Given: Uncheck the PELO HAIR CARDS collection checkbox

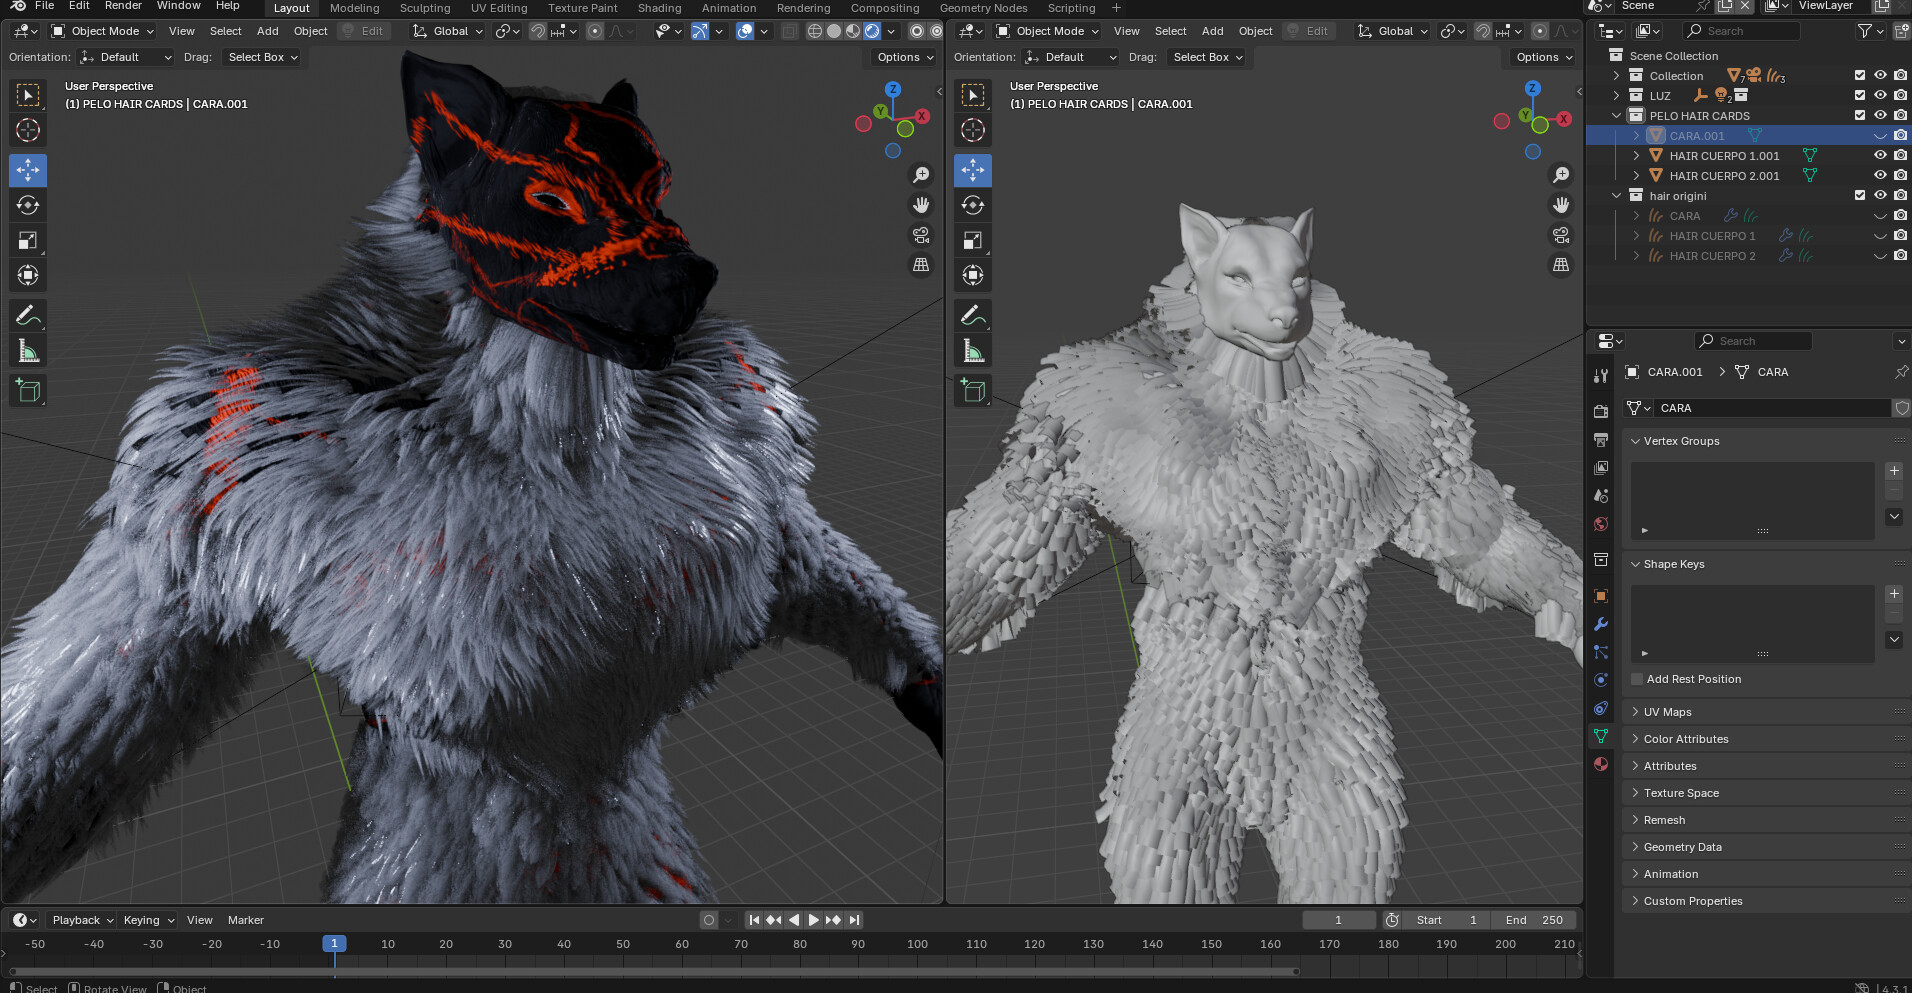Looking at the screenshot, I should click(x=1859, y=115).
